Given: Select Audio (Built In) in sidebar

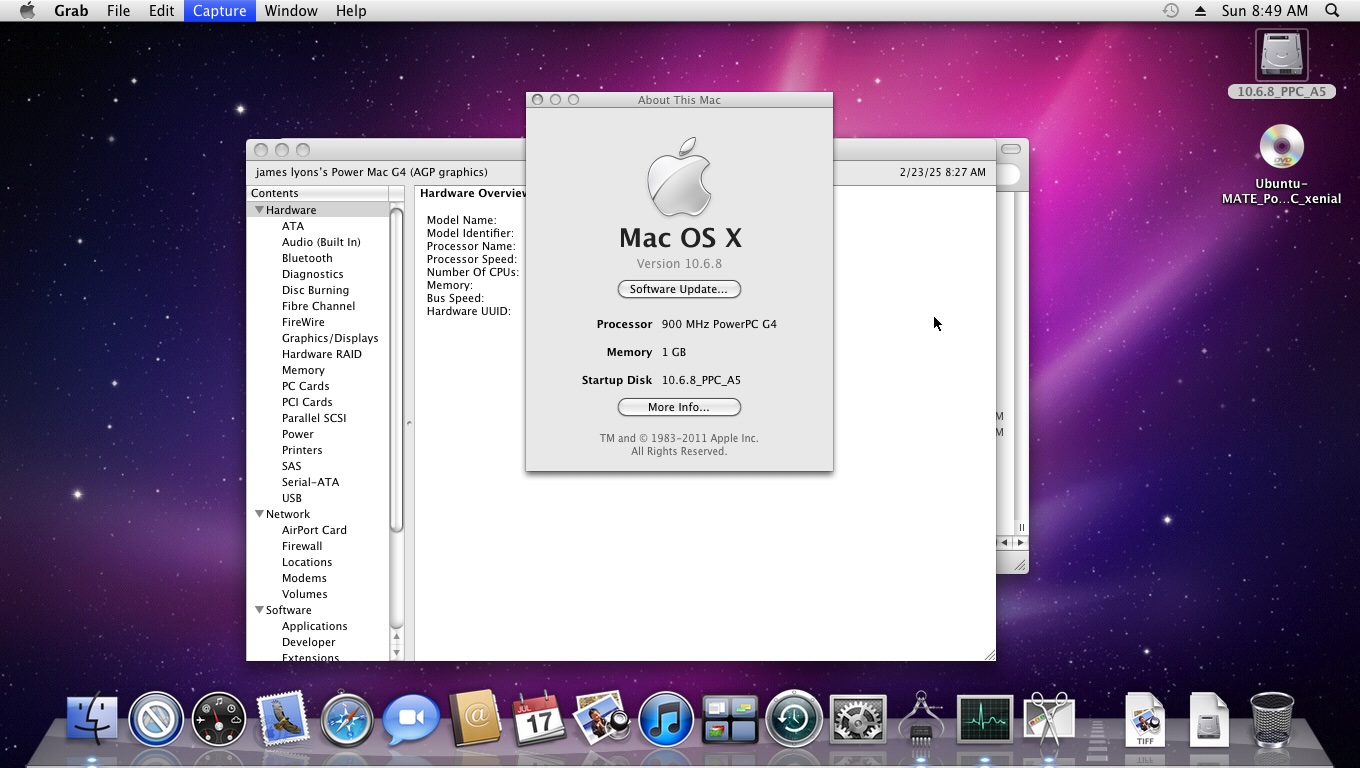Looking at the screenshot, I should click(321, 242).
